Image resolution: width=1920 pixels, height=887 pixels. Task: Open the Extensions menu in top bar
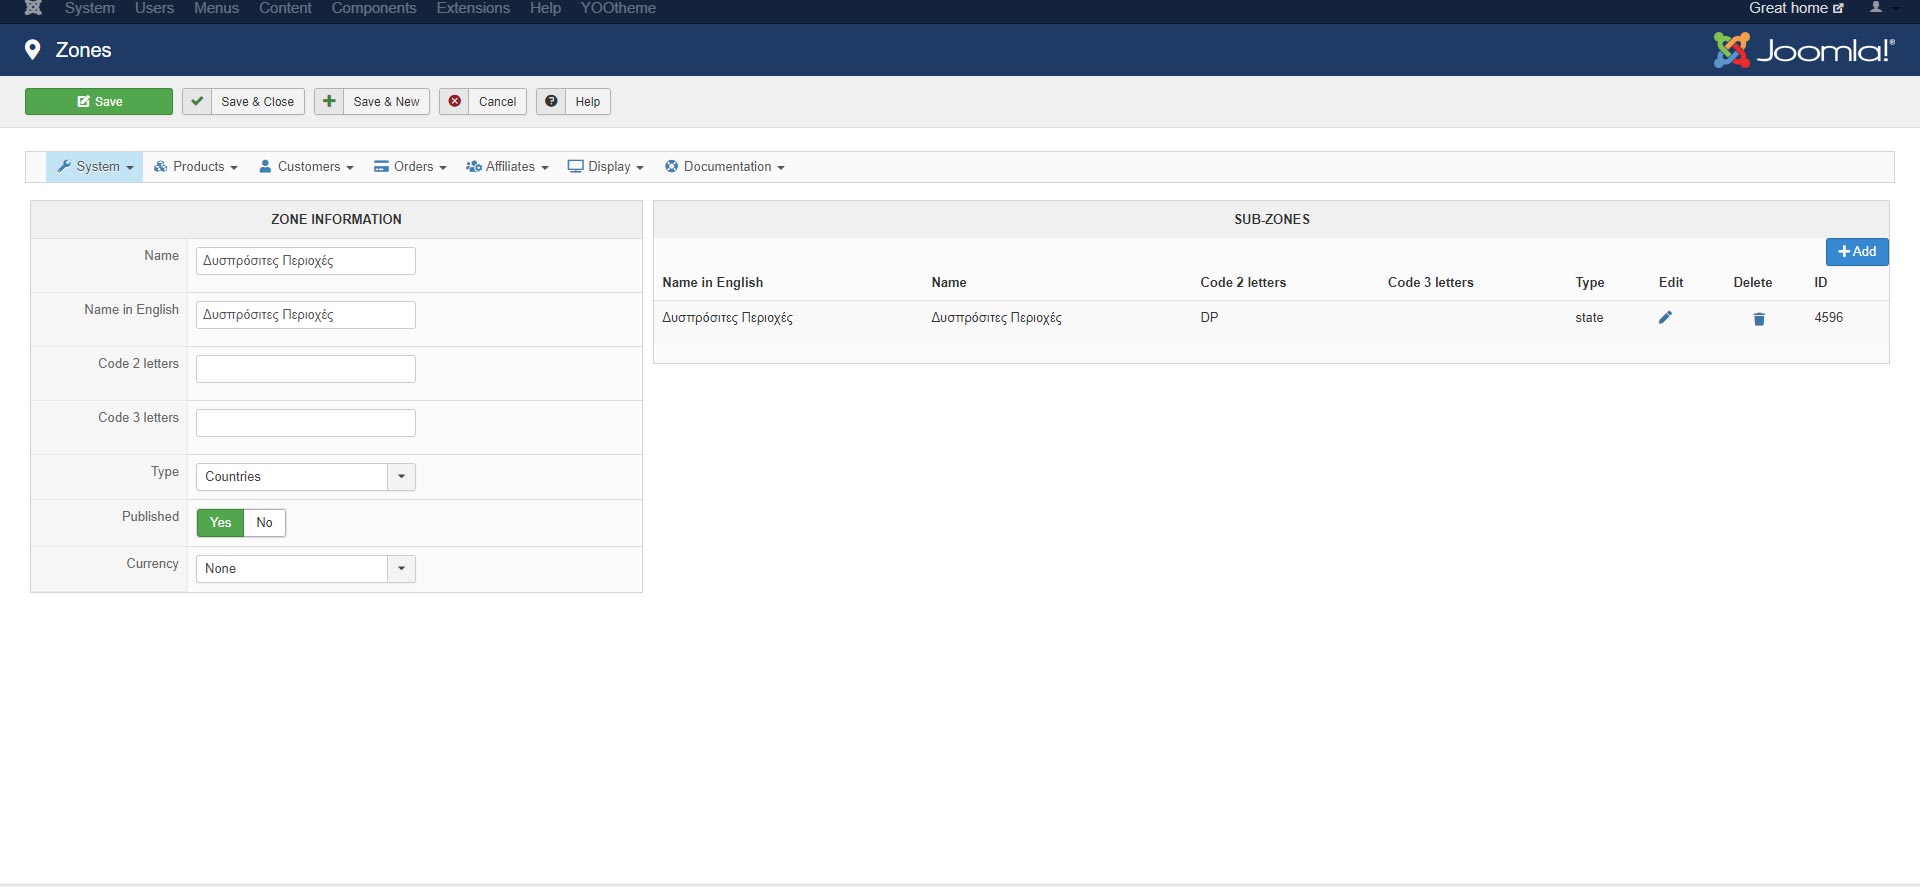pyautogui.click(x=473, y=8)
